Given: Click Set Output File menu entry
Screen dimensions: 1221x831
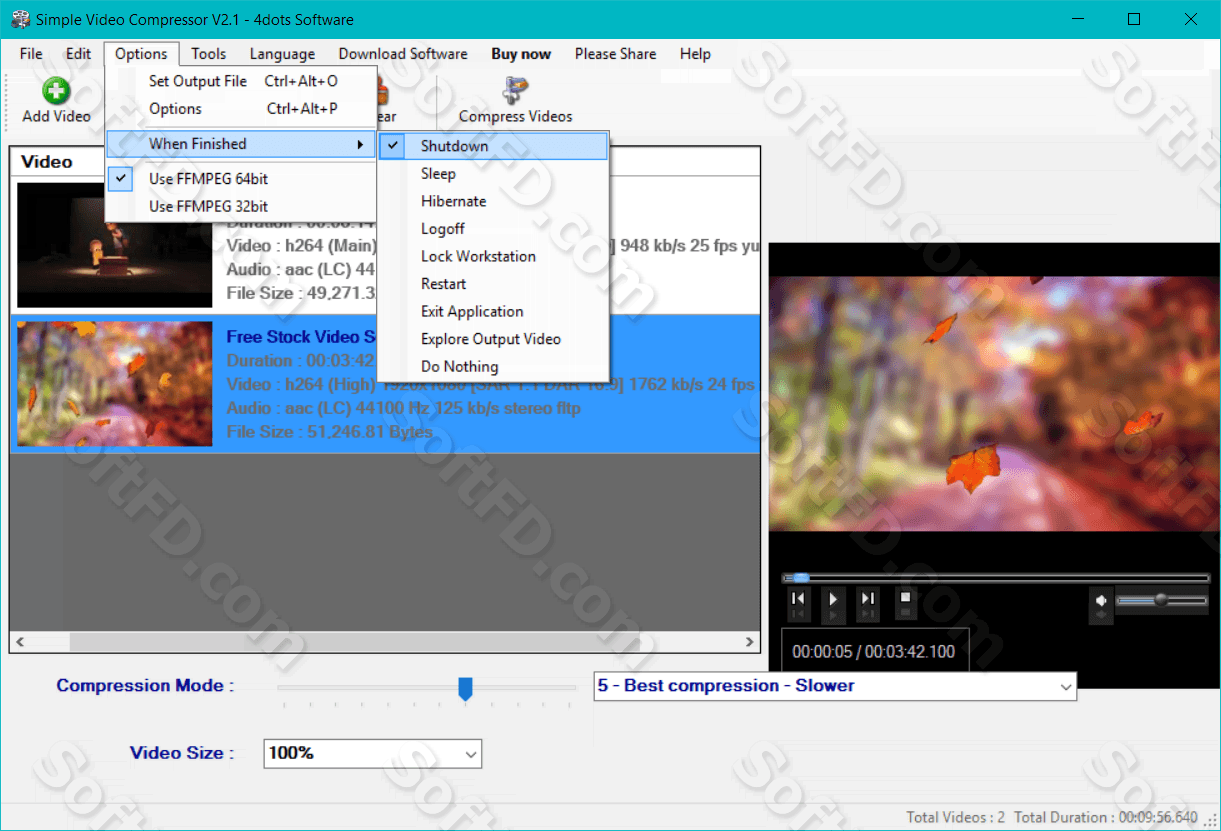Looking at the screenshot, I should [240, 81].
